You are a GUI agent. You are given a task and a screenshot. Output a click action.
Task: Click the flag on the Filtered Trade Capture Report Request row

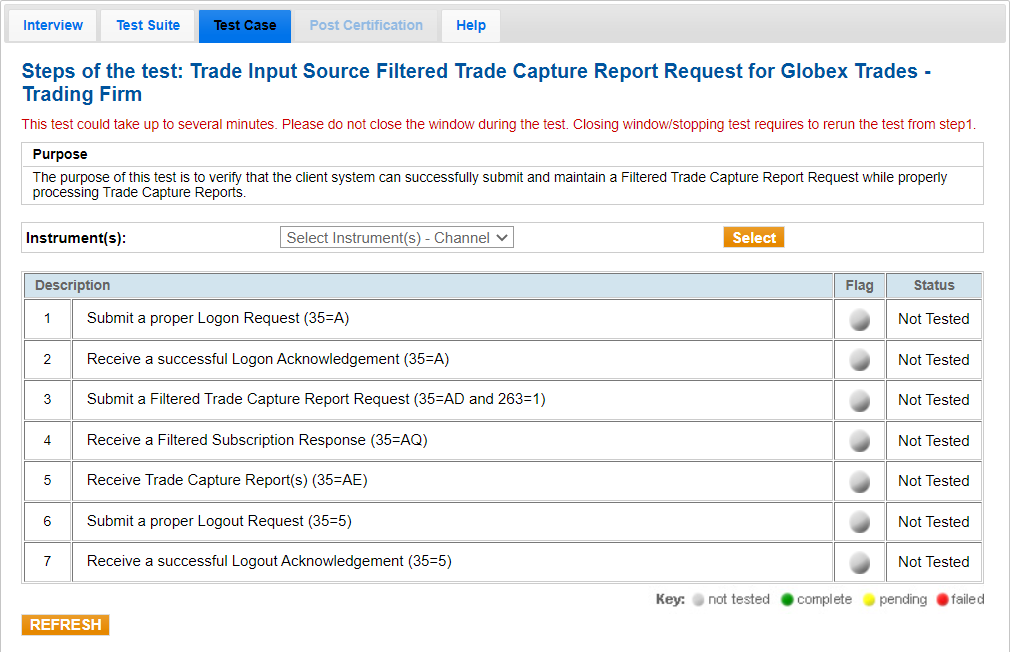[x=859, y=399]
